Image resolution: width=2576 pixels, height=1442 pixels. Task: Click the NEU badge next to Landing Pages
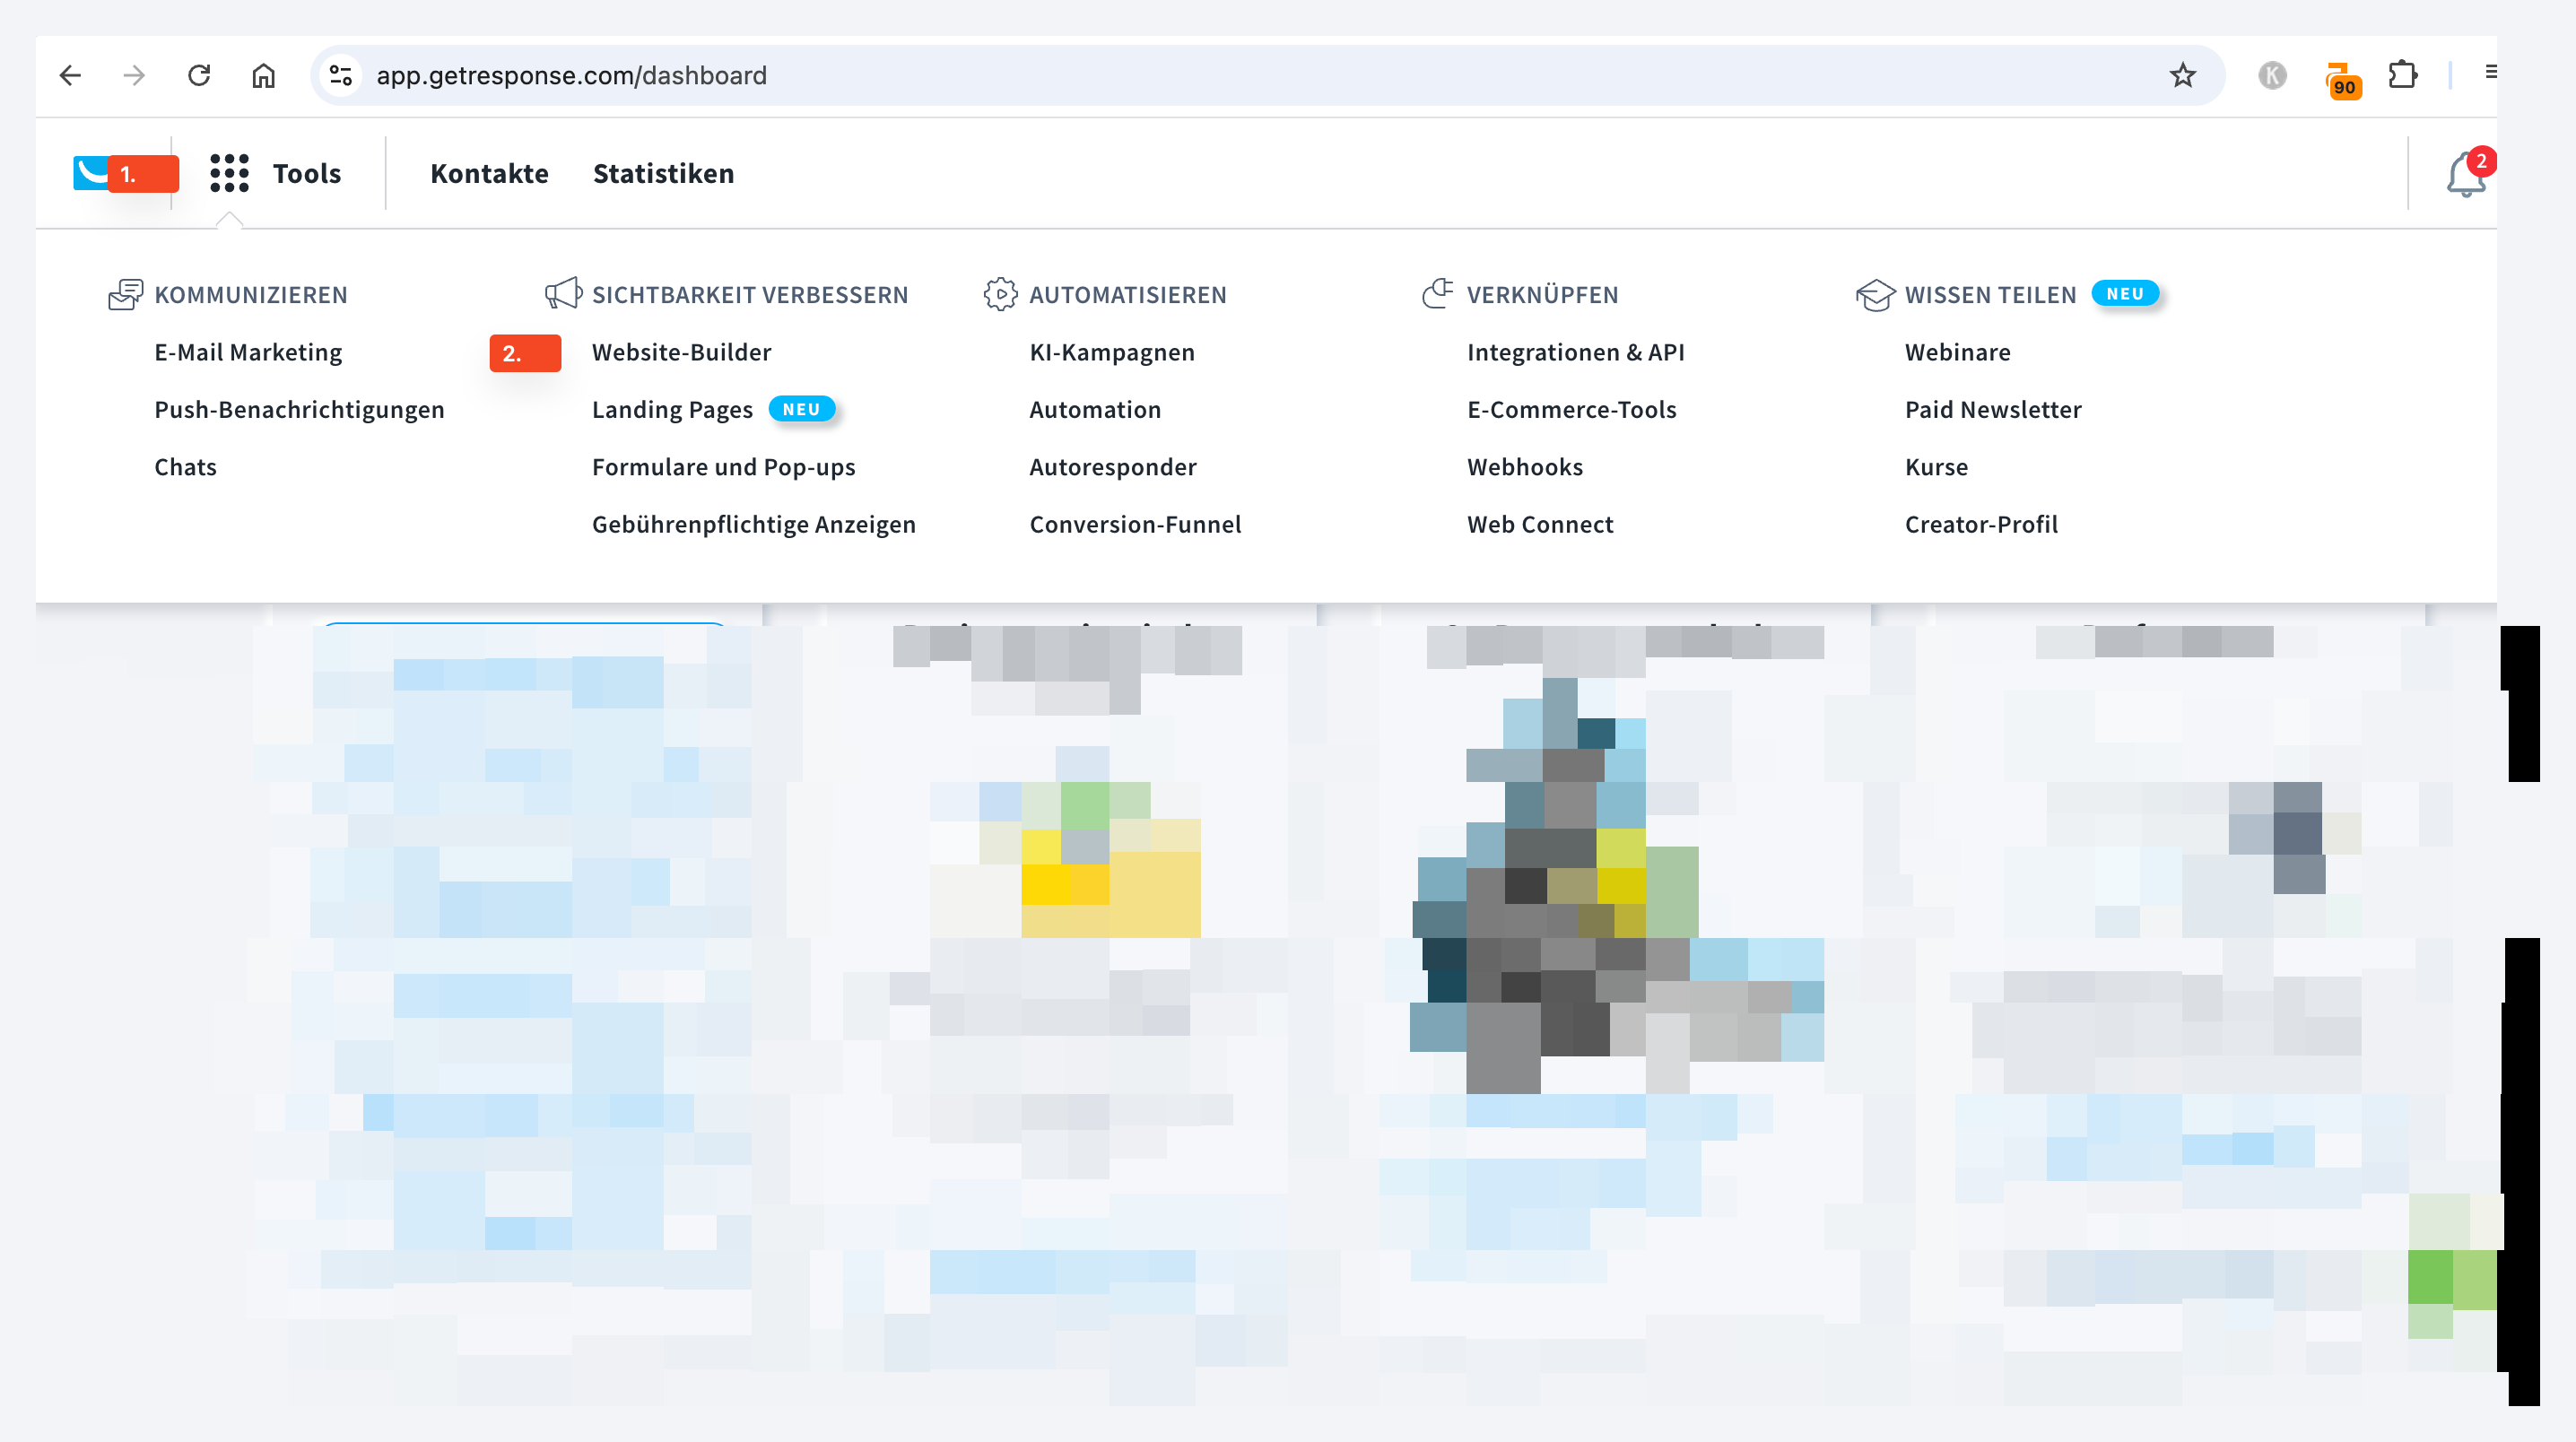[x=801, y=409]
